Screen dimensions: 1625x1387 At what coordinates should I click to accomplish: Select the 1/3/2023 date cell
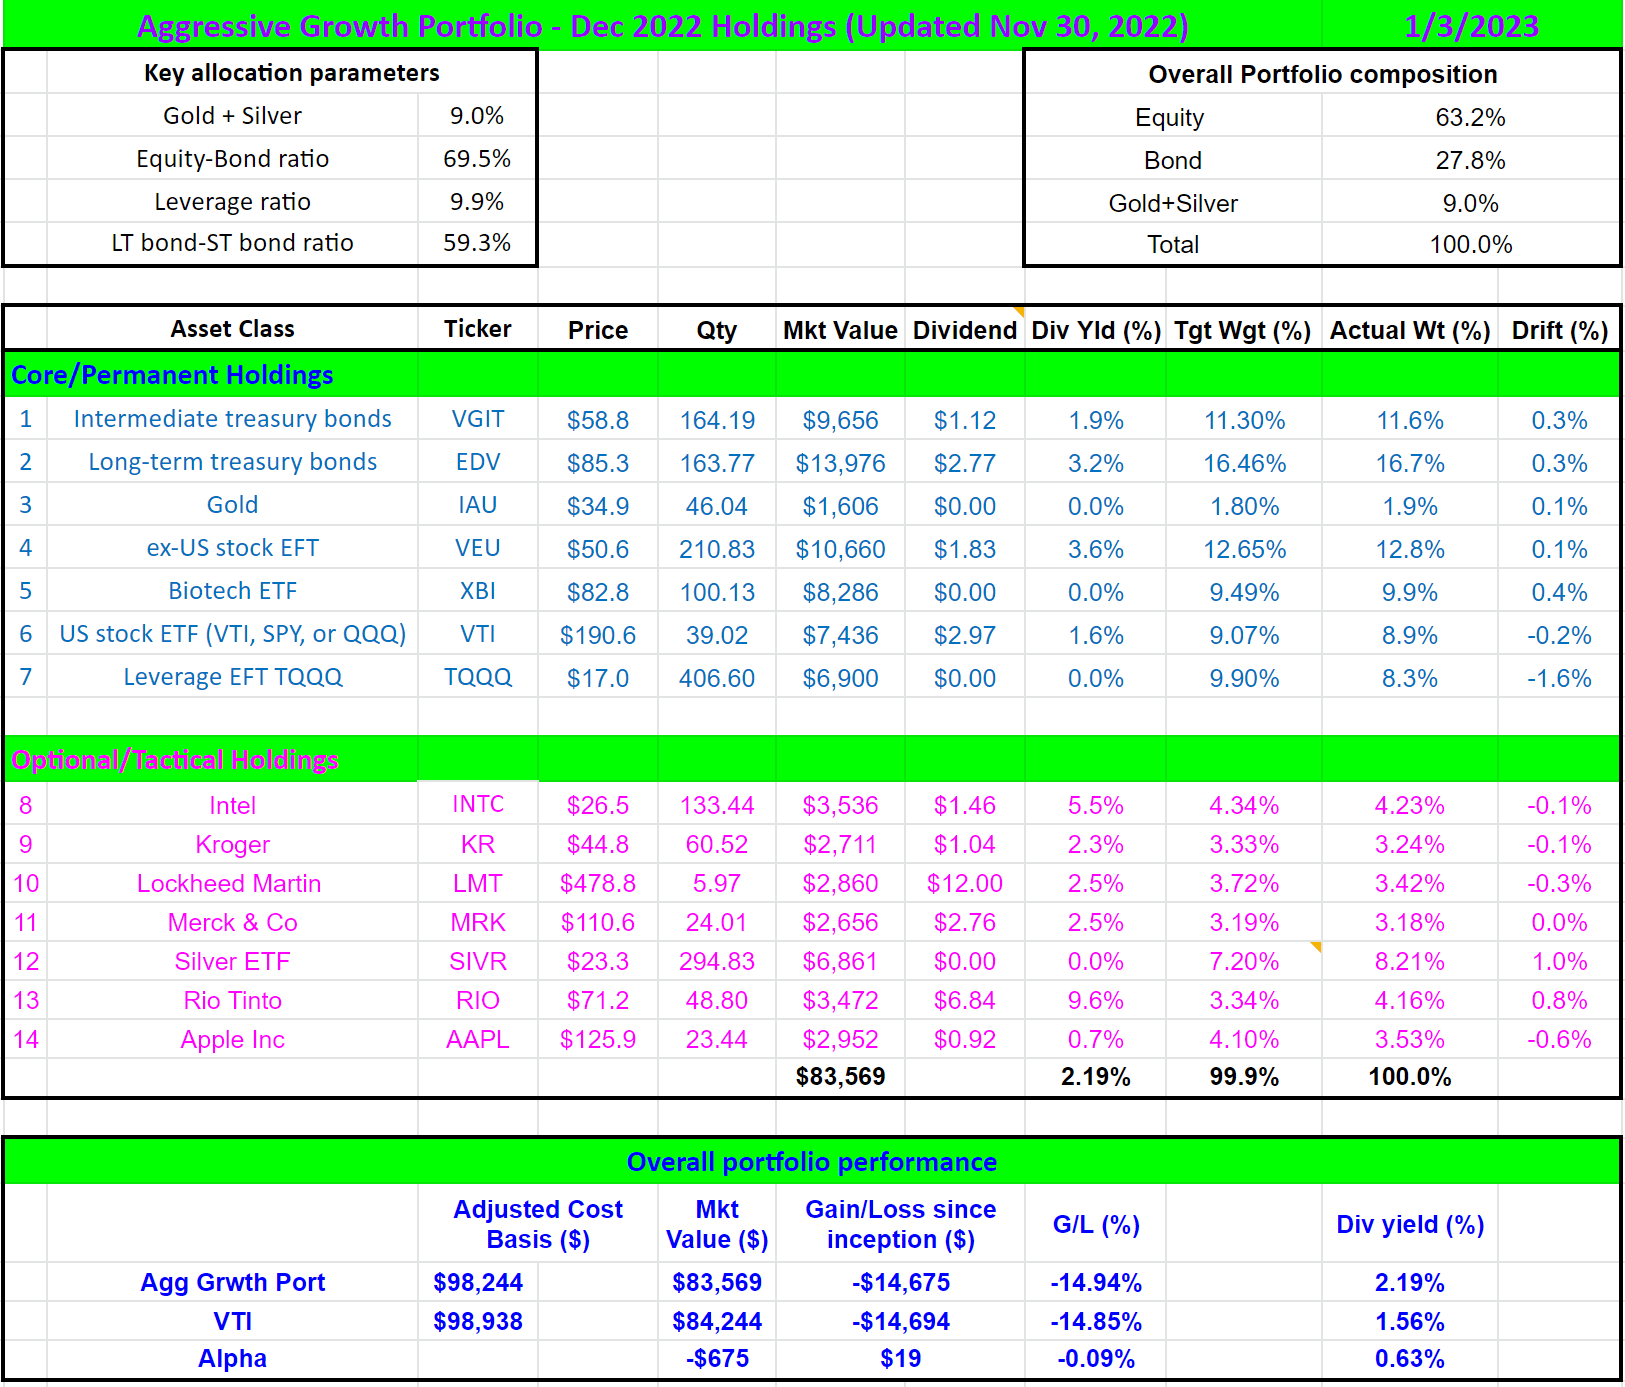pyautogui.click(x=1471, y=26)
